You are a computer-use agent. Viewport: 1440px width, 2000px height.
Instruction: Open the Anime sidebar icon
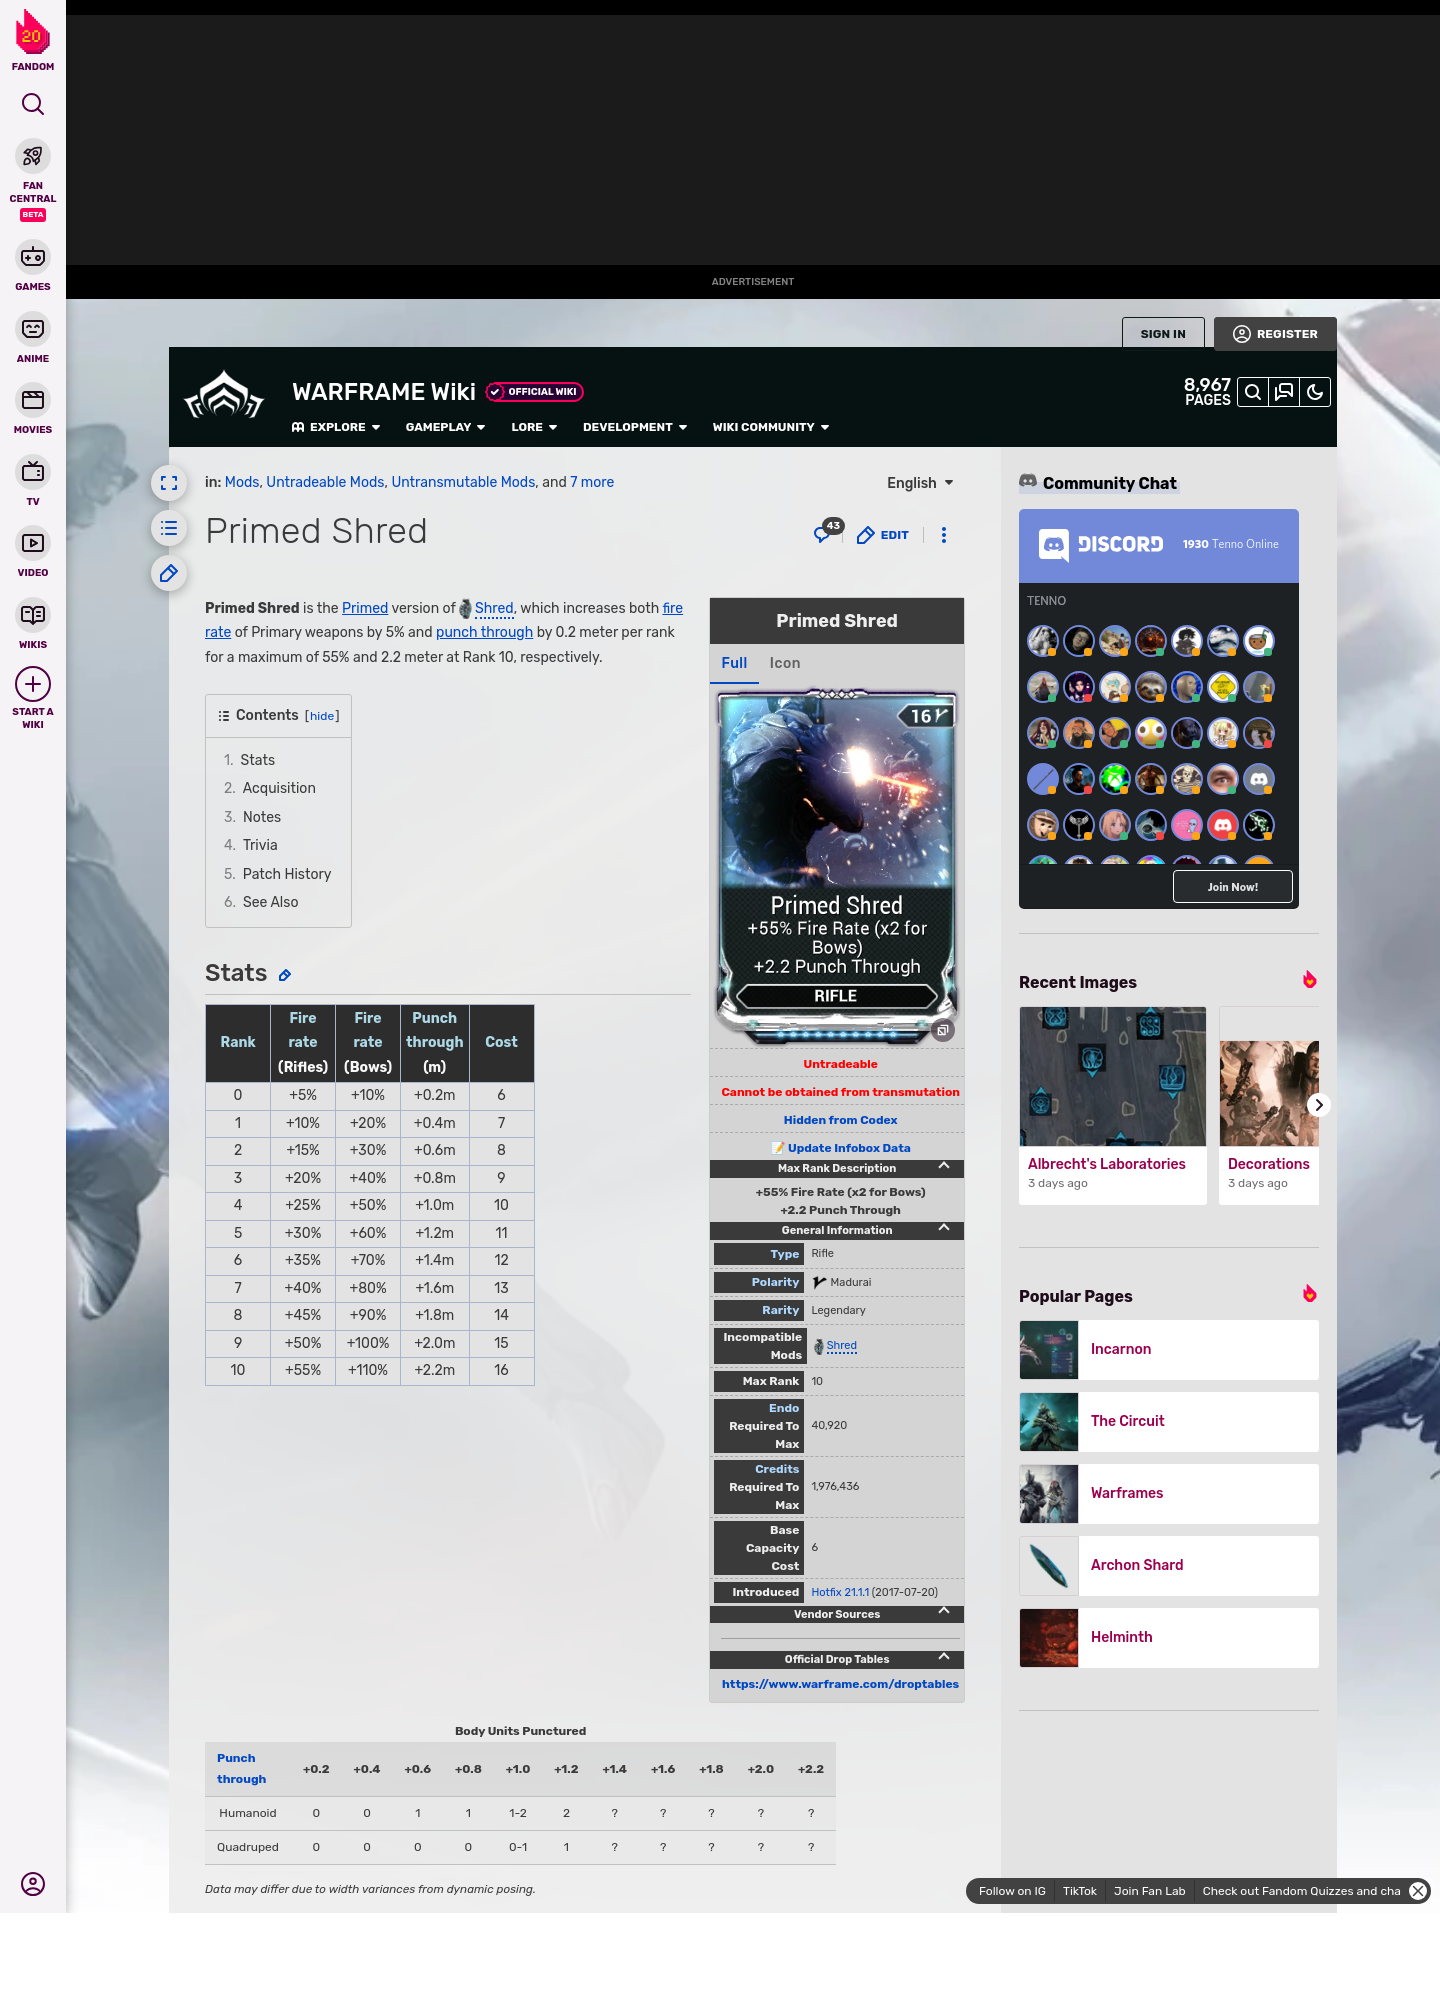coord(33,329)
